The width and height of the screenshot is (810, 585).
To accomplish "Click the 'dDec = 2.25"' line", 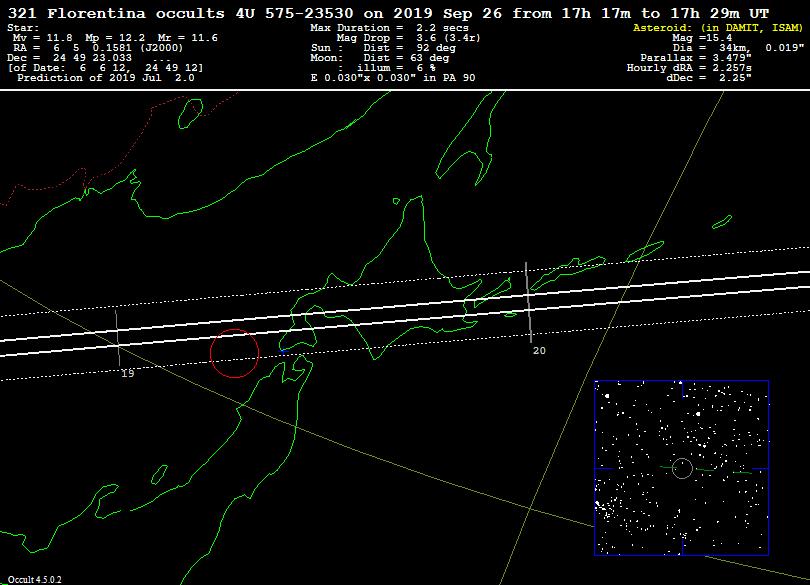I will pos(709,78).
